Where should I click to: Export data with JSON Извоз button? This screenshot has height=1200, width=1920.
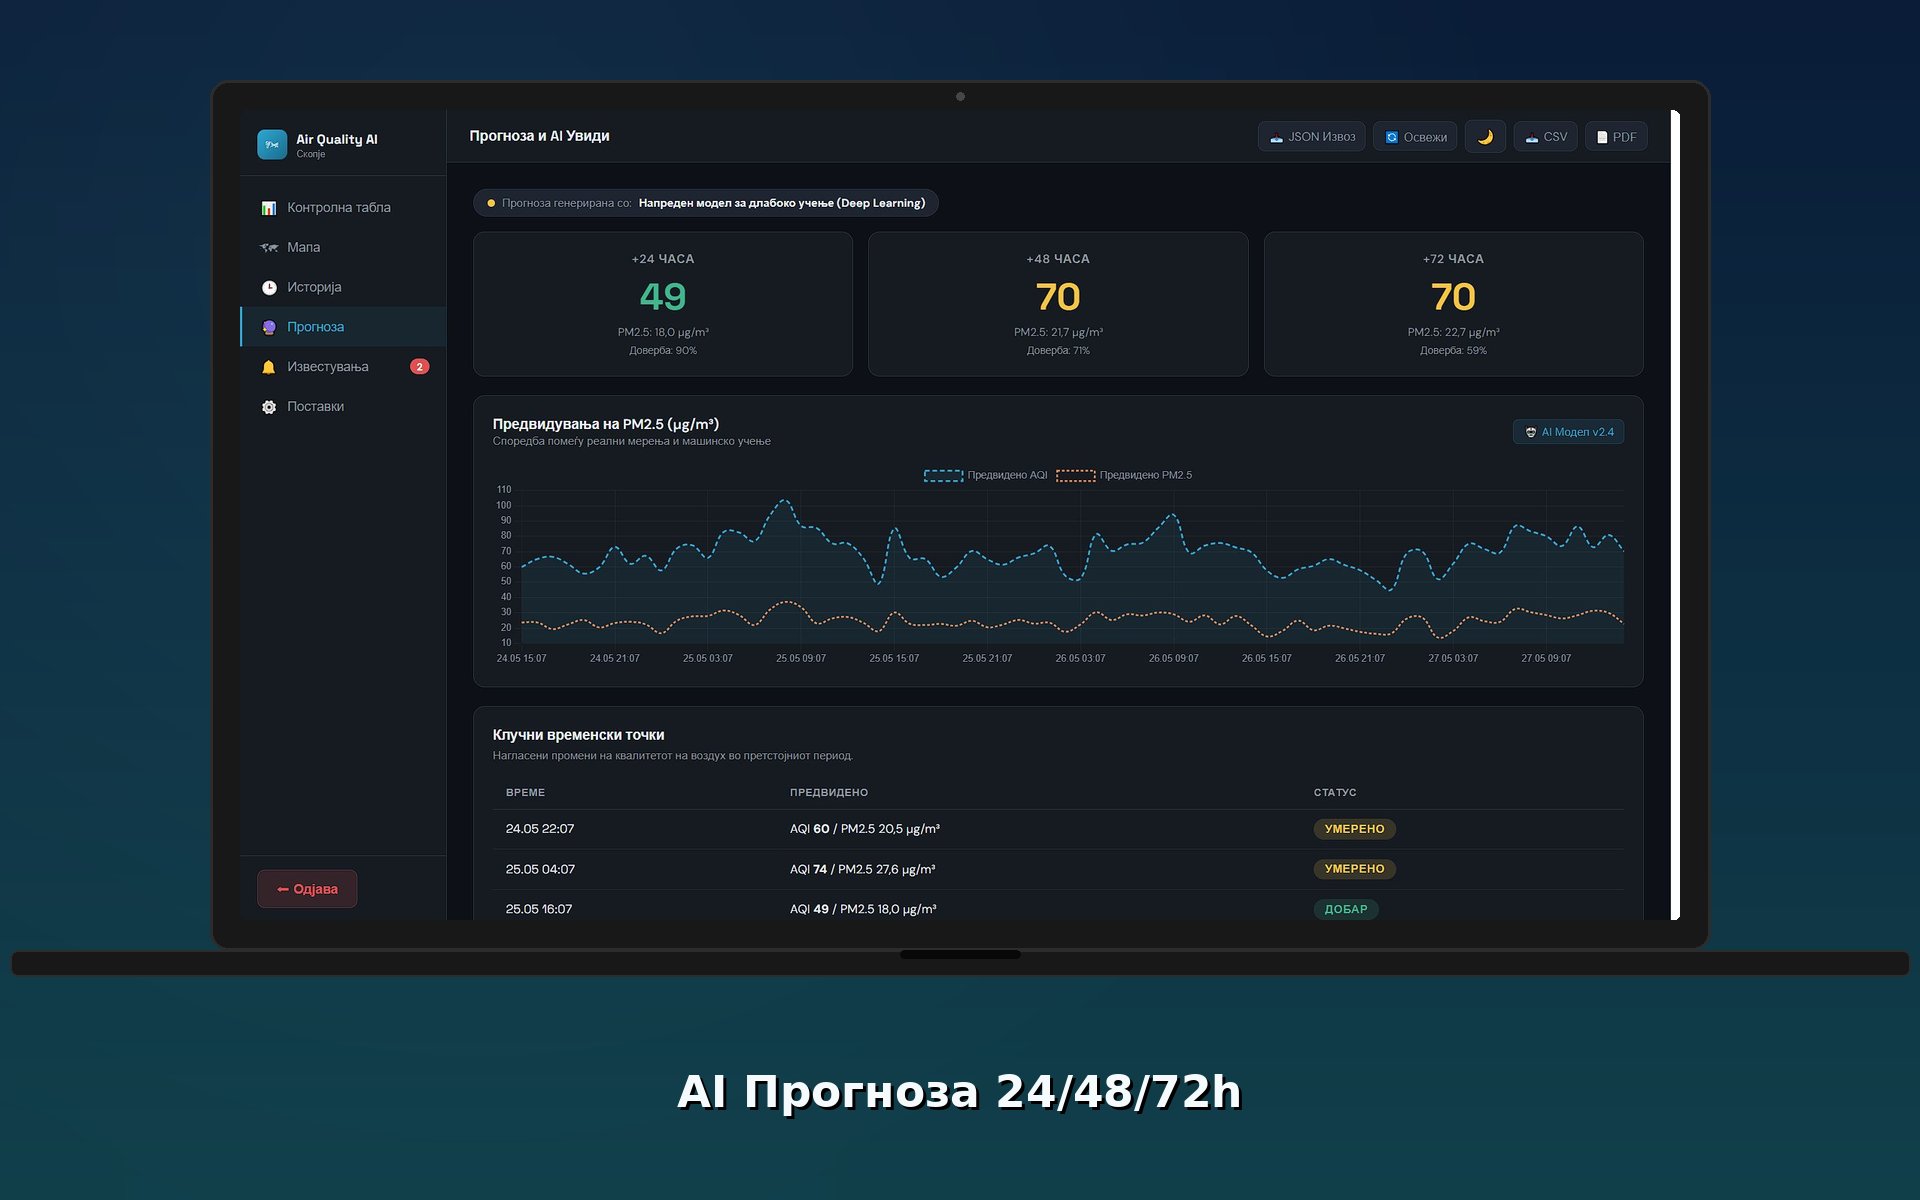point(1311,137)
